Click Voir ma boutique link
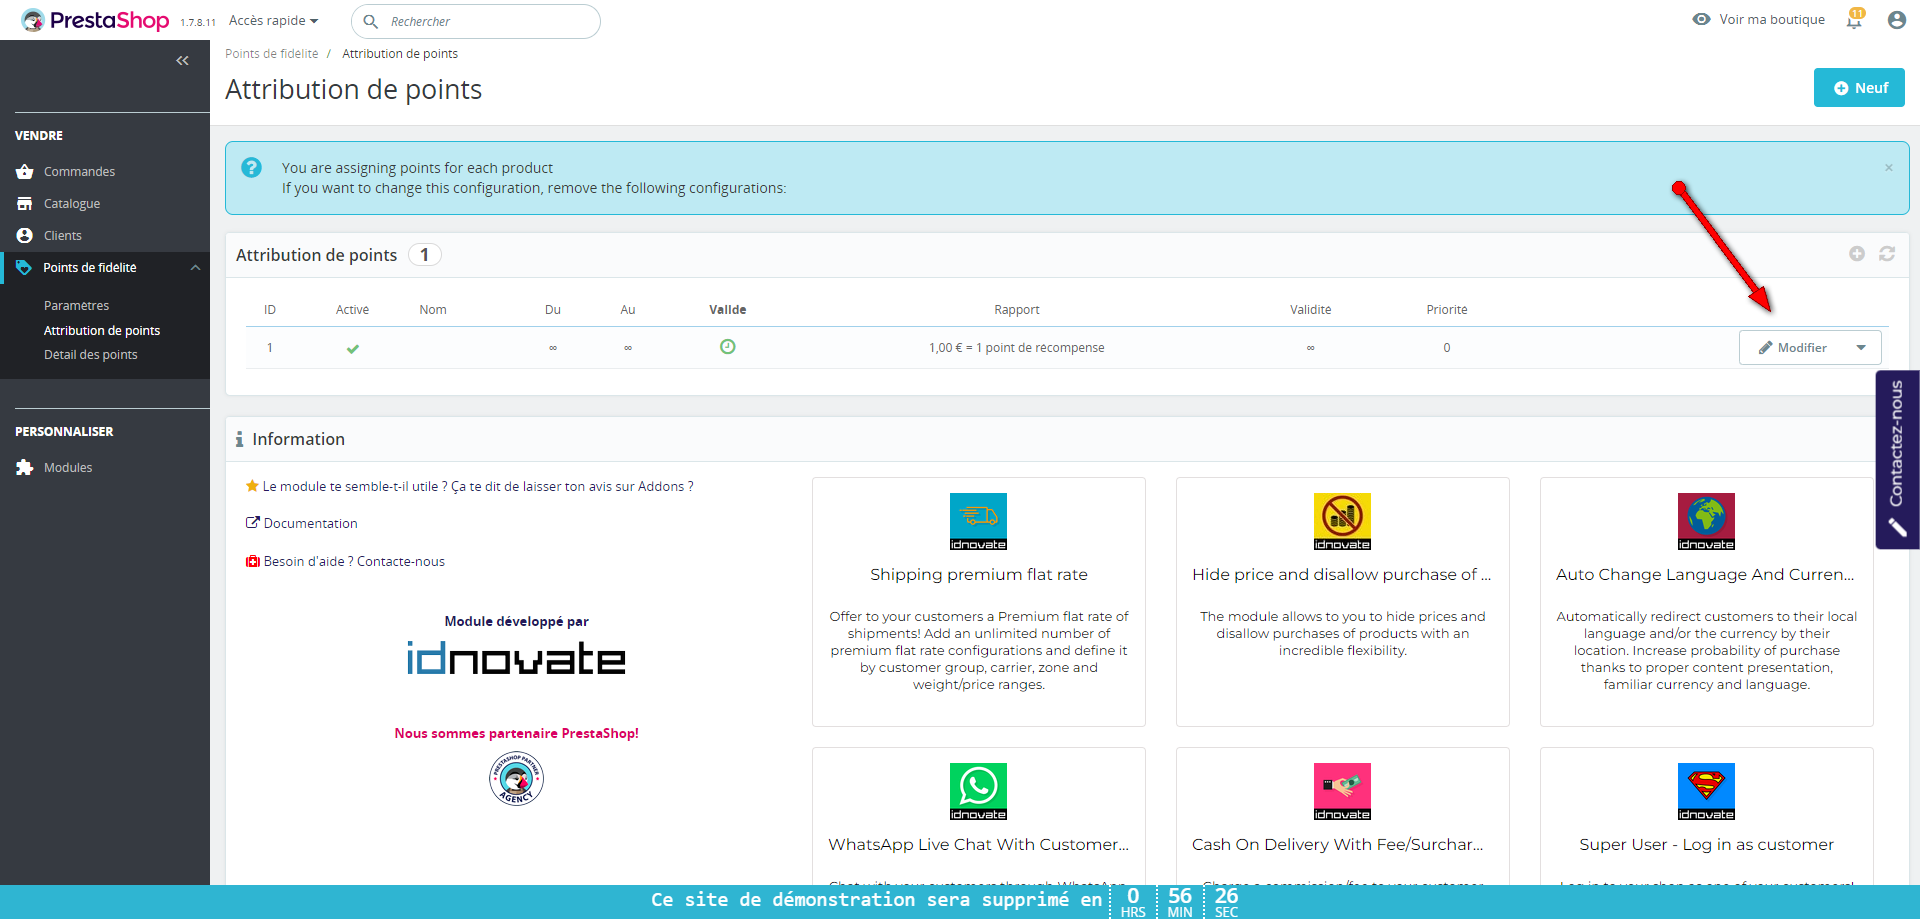The height and width of the screenshot is (919, 1920). point(1759,20)
